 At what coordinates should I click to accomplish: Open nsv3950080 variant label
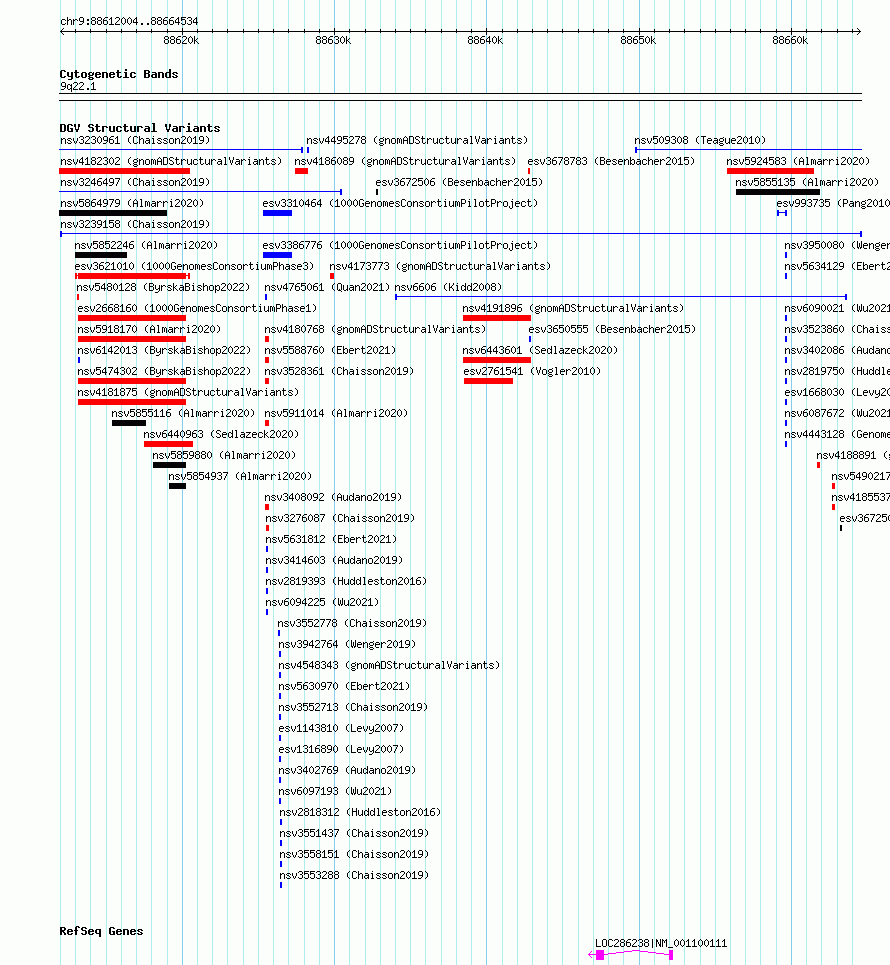point(836,245)
